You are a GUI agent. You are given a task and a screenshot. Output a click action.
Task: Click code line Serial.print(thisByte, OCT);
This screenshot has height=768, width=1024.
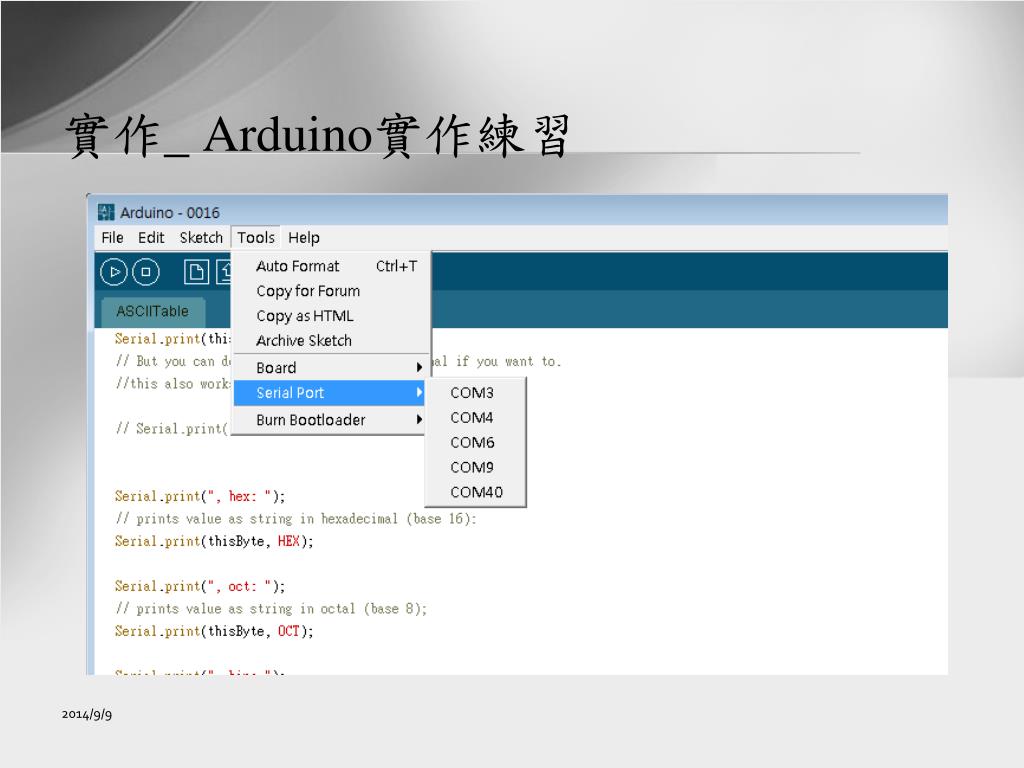pos(214,632)
